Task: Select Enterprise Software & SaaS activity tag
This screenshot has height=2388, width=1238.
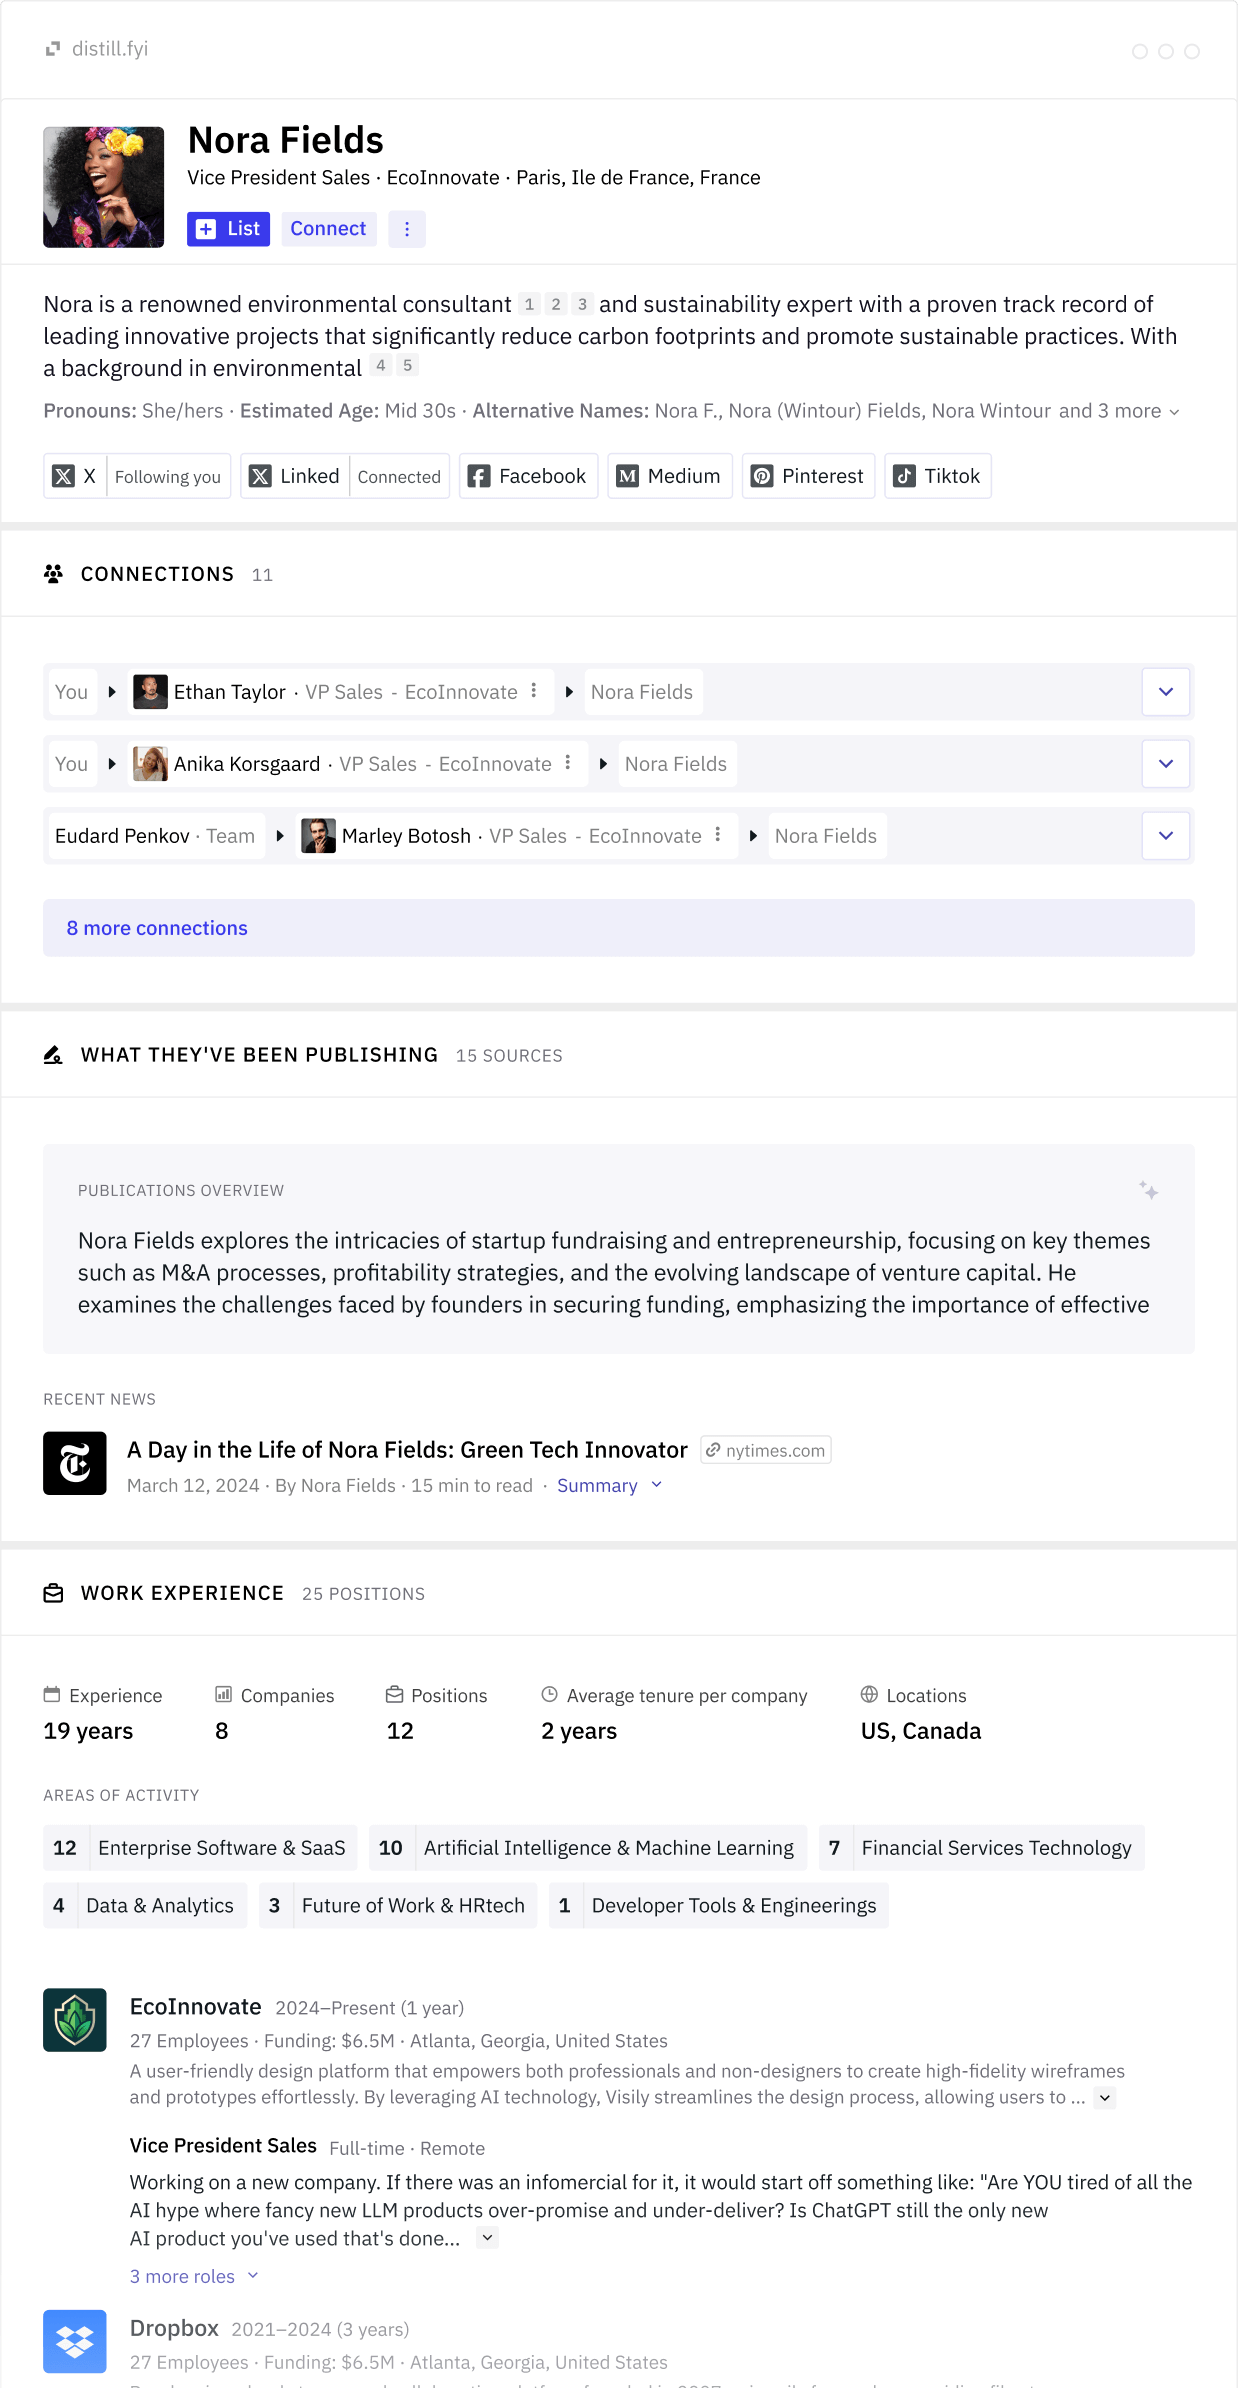Action: pos(200,1848)
